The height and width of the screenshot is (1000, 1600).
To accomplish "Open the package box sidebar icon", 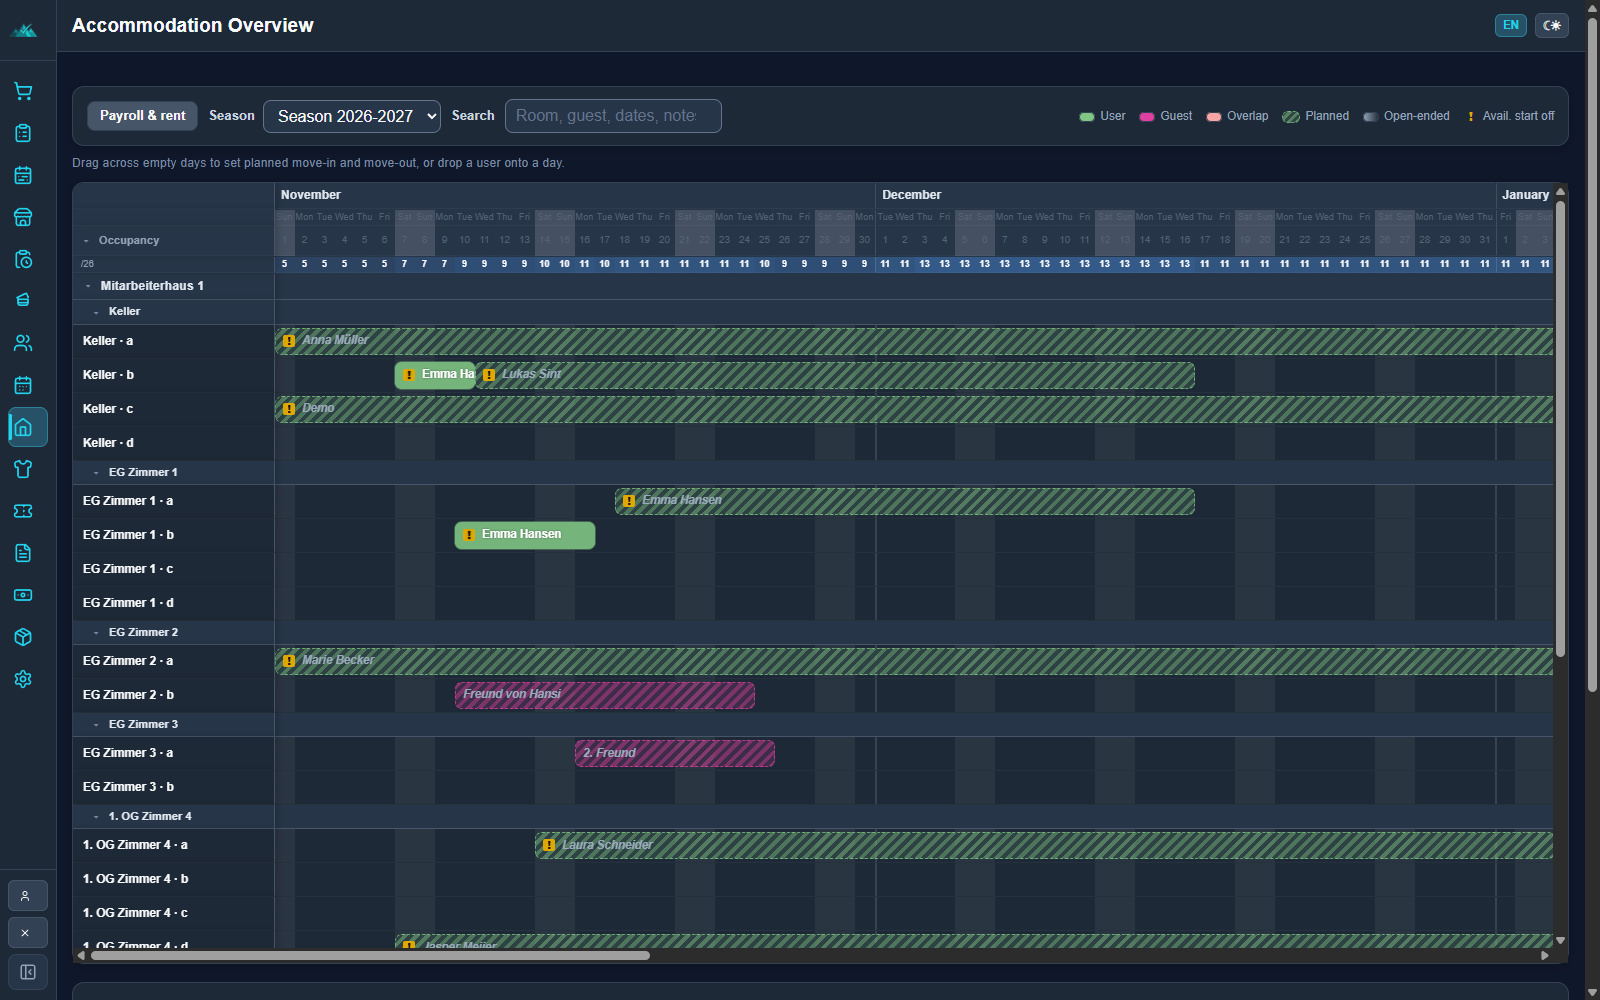I will [23, 637].
